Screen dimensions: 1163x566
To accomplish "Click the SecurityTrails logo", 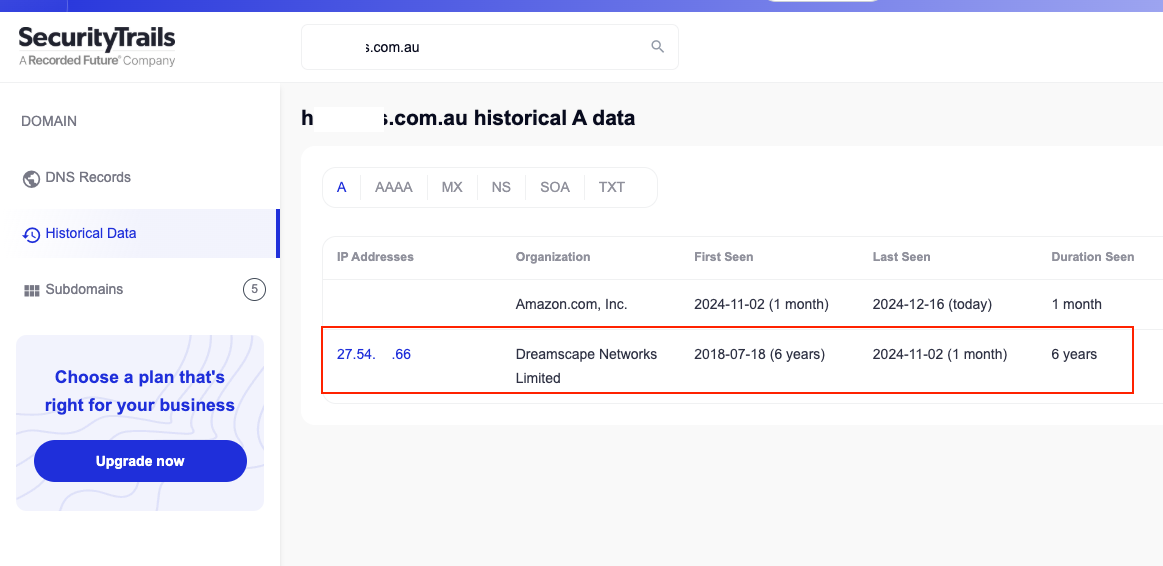I will pos(96,46).
